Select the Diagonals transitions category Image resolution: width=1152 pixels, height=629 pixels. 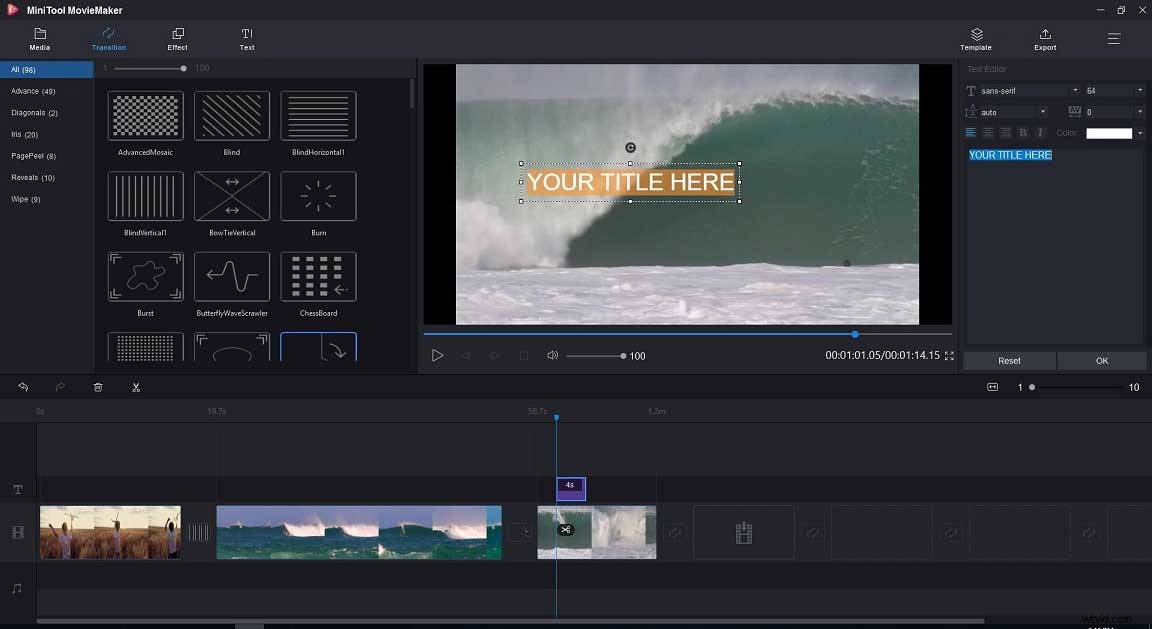pyautogui.click(x=34, y=112)
